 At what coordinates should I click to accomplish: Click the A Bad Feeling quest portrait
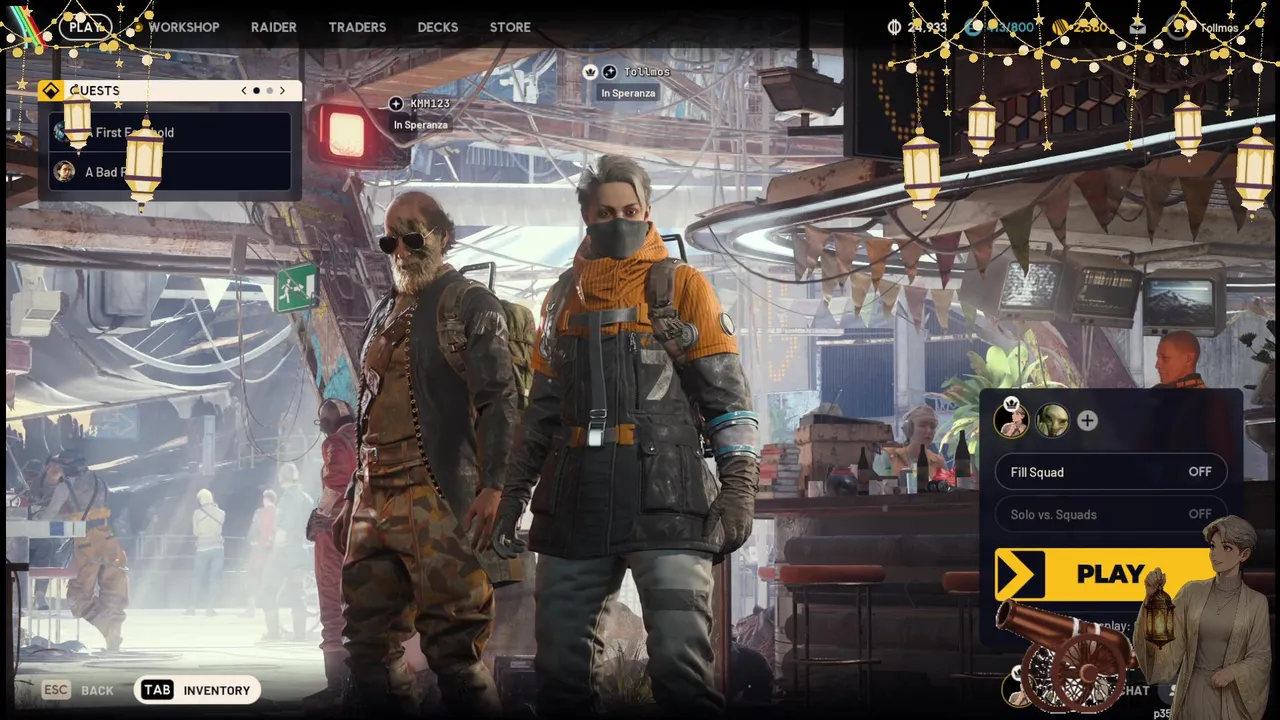(64, 171)
